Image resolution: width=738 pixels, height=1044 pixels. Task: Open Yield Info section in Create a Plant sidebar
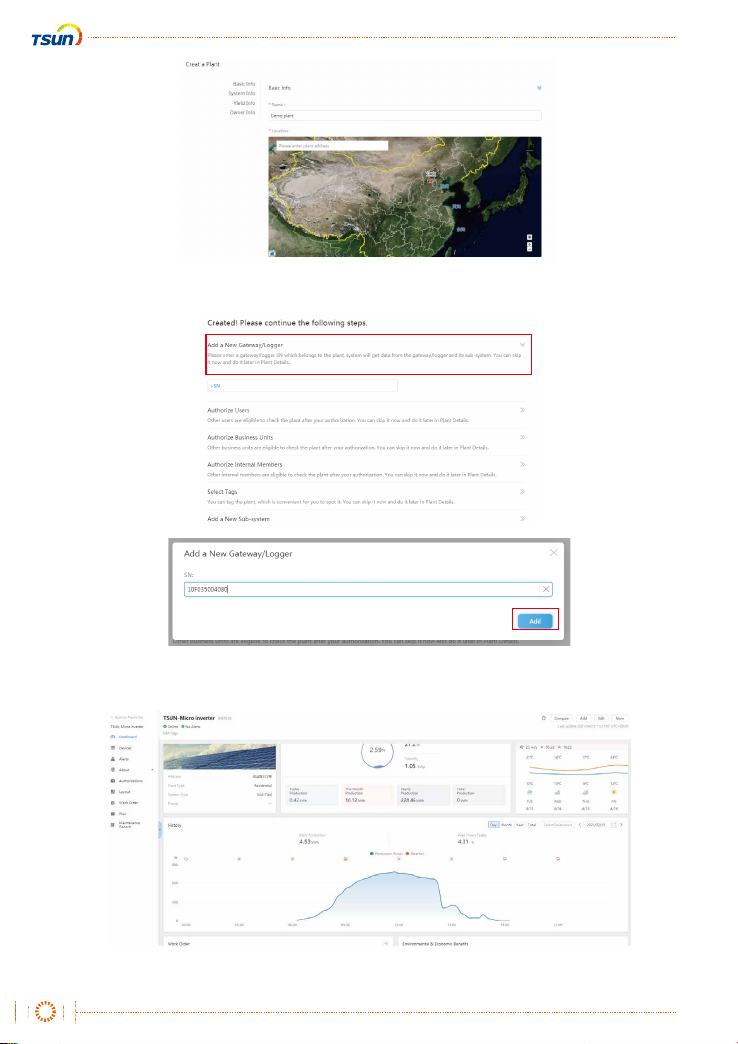pyautogui.click(x=243, y=103)
